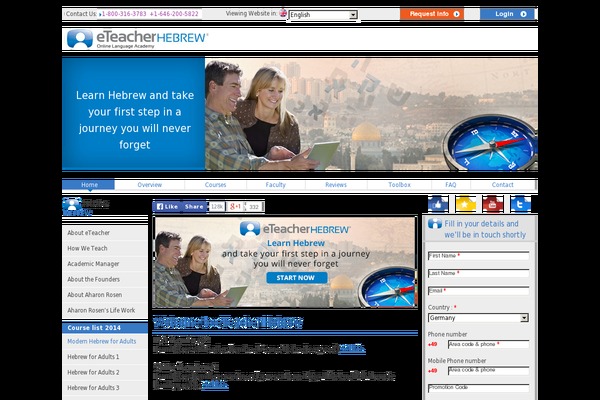Click the Login button
The width and height of the screenshot is (600, 400).
click(507, 14)
